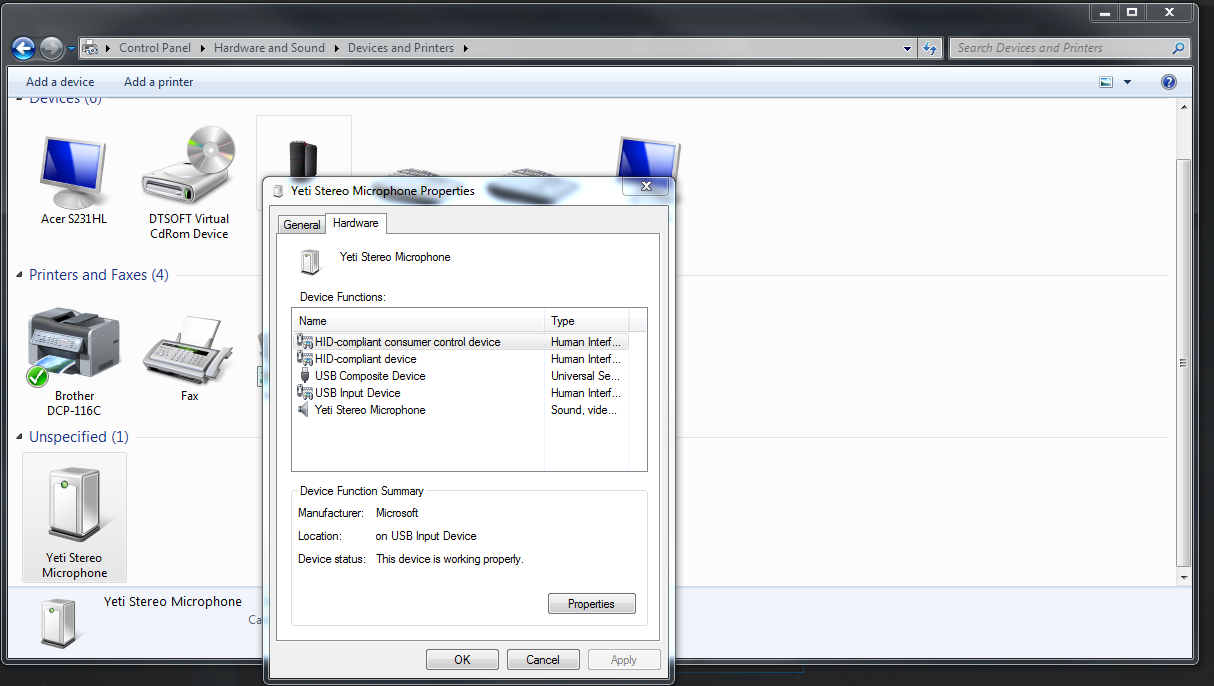Click Add a device in the toolbar

pos(60,82)
